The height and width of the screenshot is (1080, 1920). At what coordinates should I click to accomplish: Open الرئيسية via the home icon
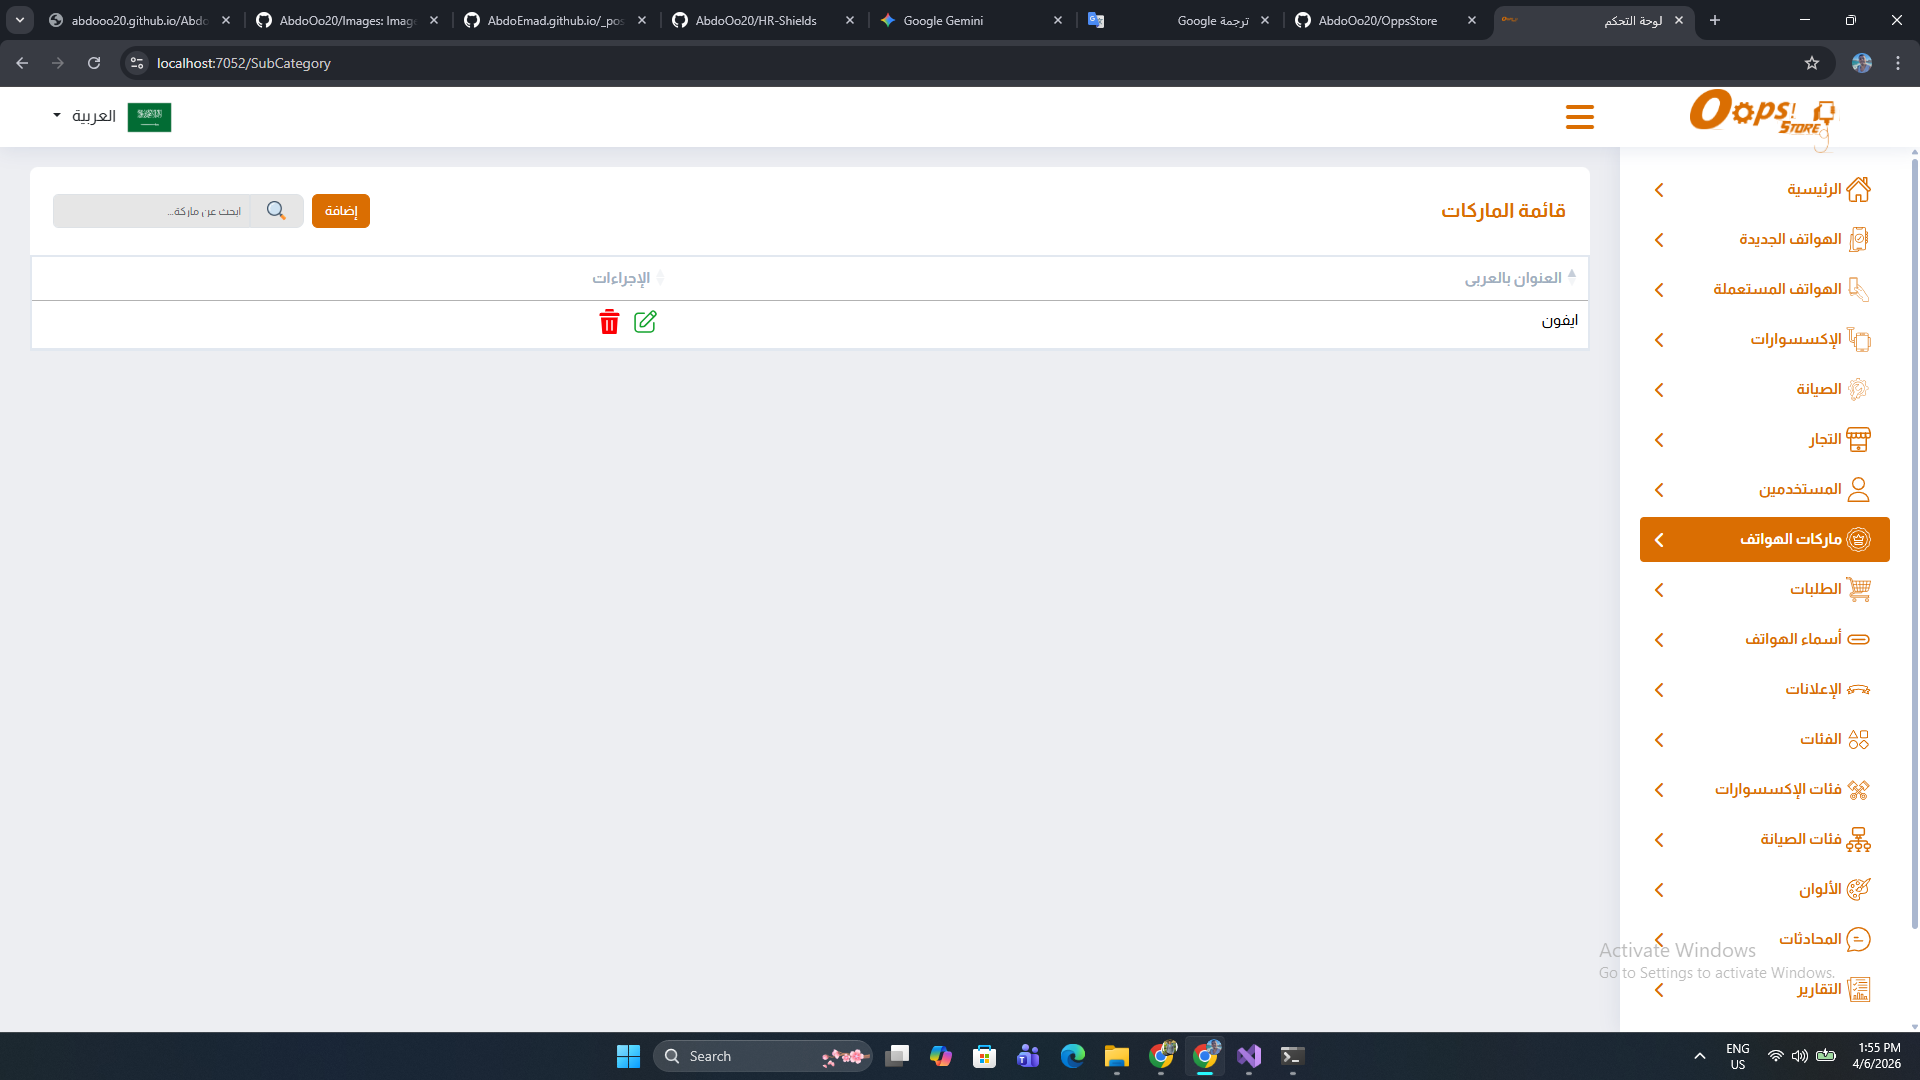click(x=1858, y=189)
